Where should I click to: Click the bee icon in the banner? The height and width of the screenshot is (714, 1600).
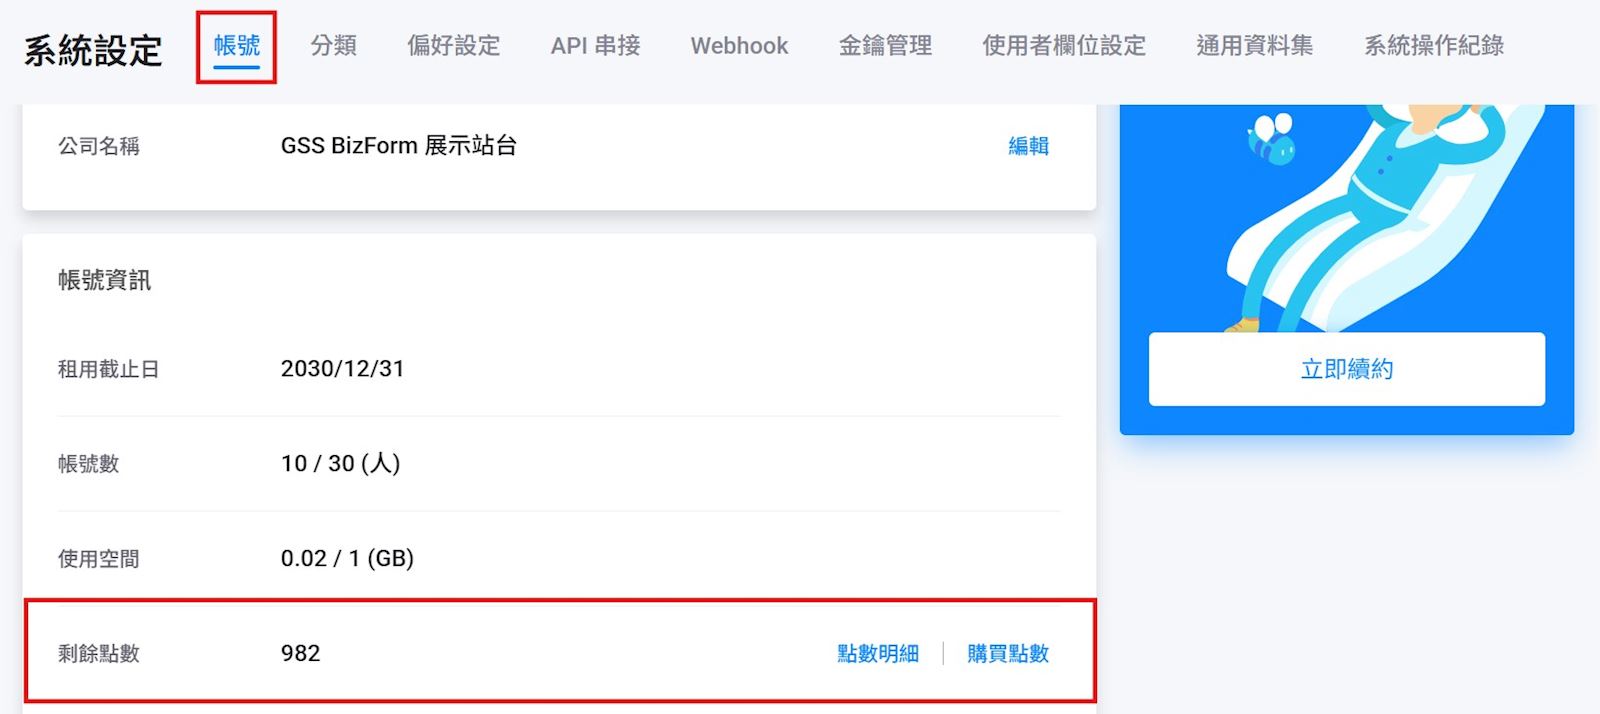click(1271, 139)
